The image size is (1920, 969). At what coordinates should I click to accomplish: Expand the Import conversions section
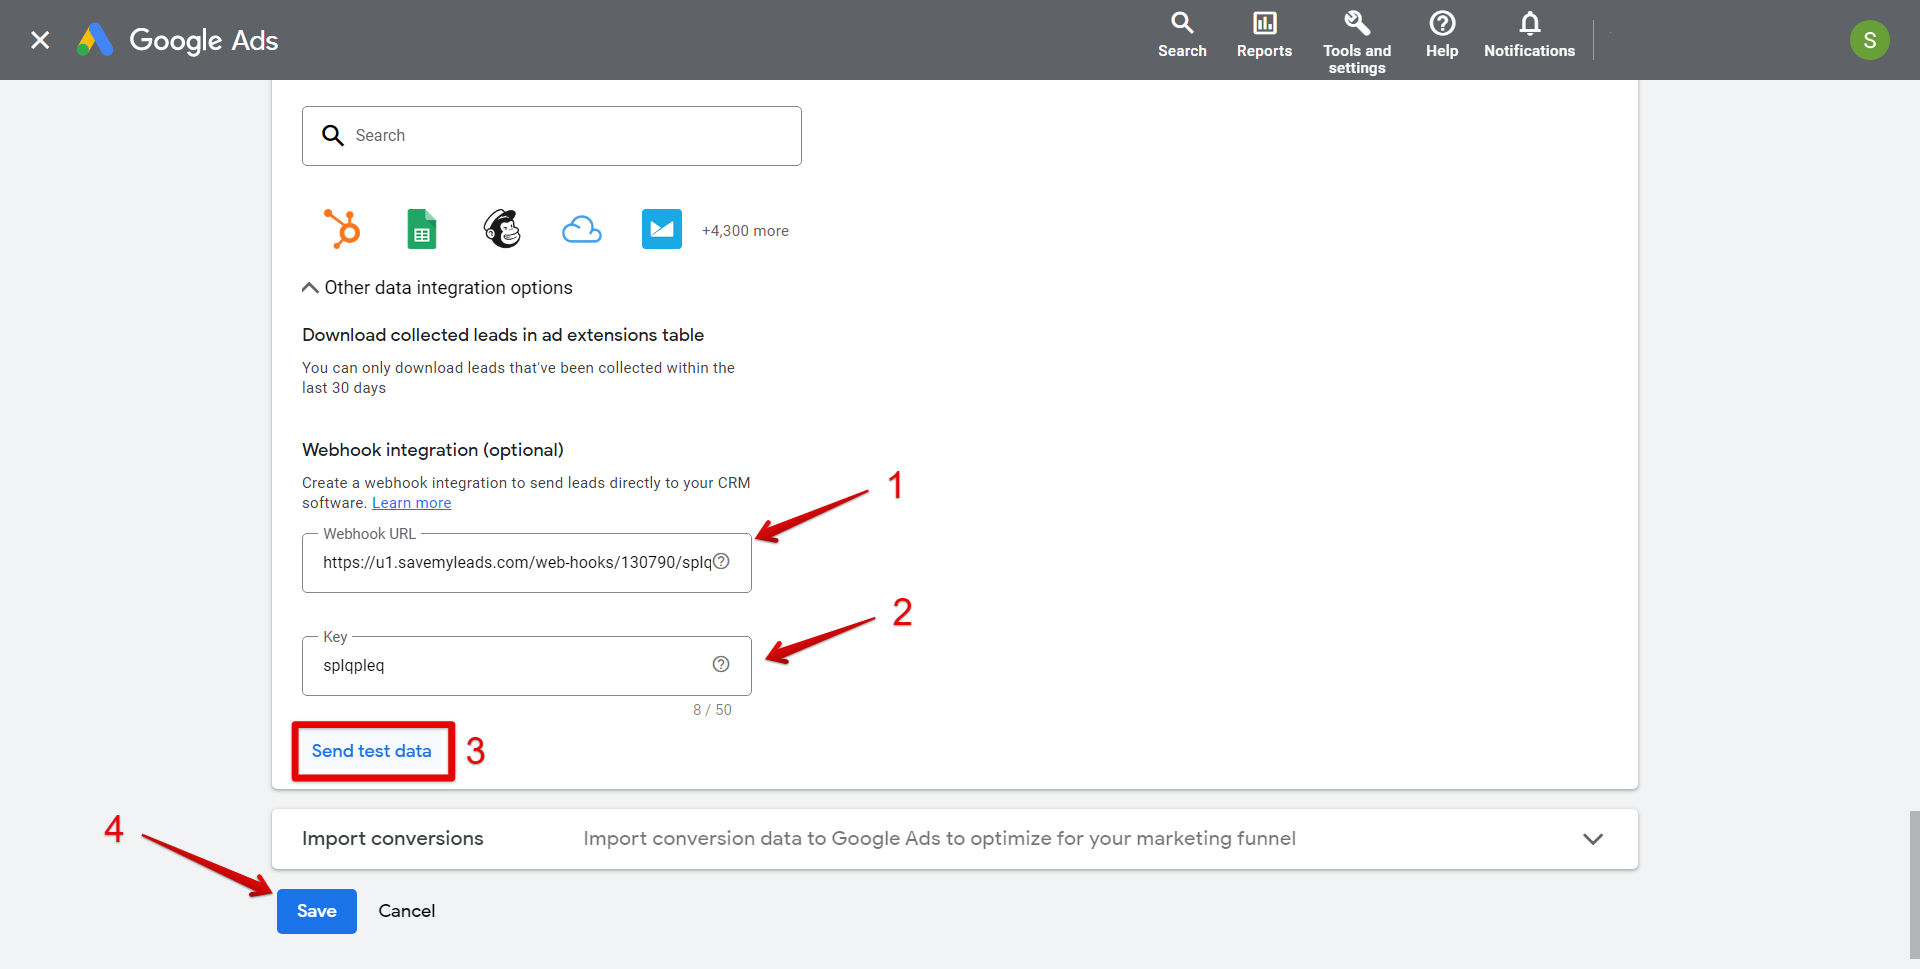(x=1593, y=839)
